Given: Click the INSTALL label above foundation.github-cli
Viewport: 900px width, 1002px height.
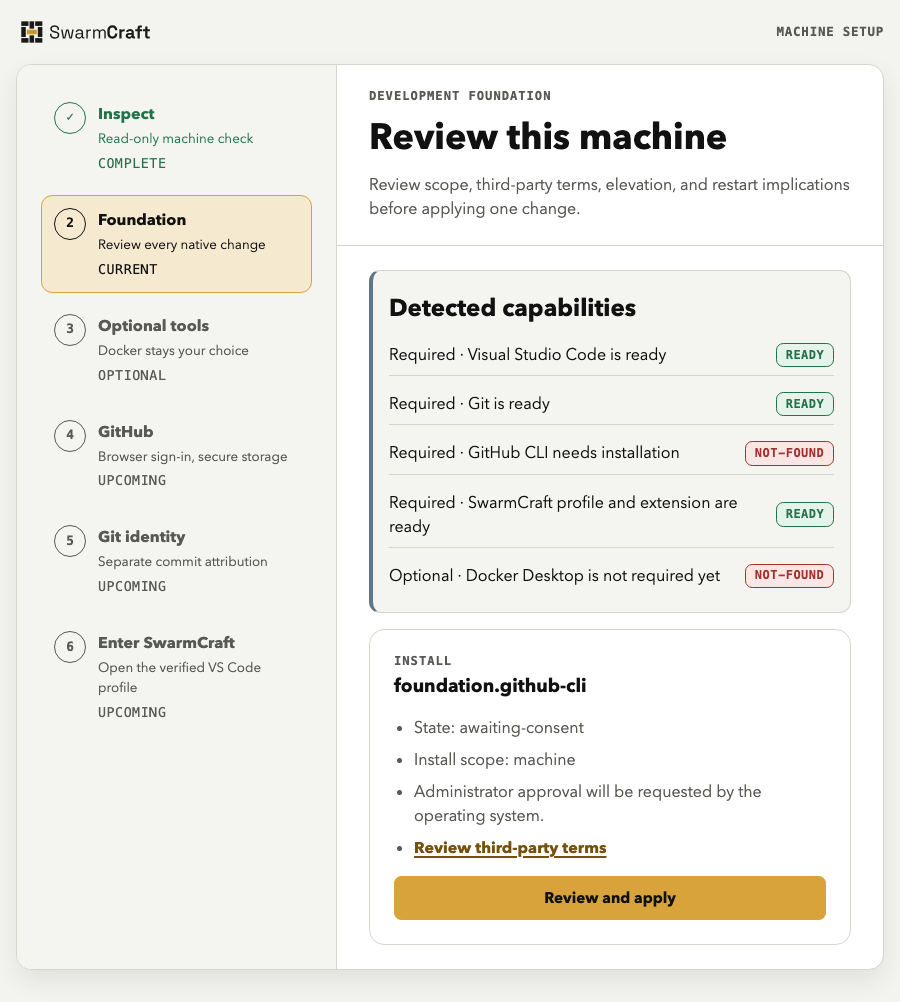Looking at the screenshot, I should point(423,661).
